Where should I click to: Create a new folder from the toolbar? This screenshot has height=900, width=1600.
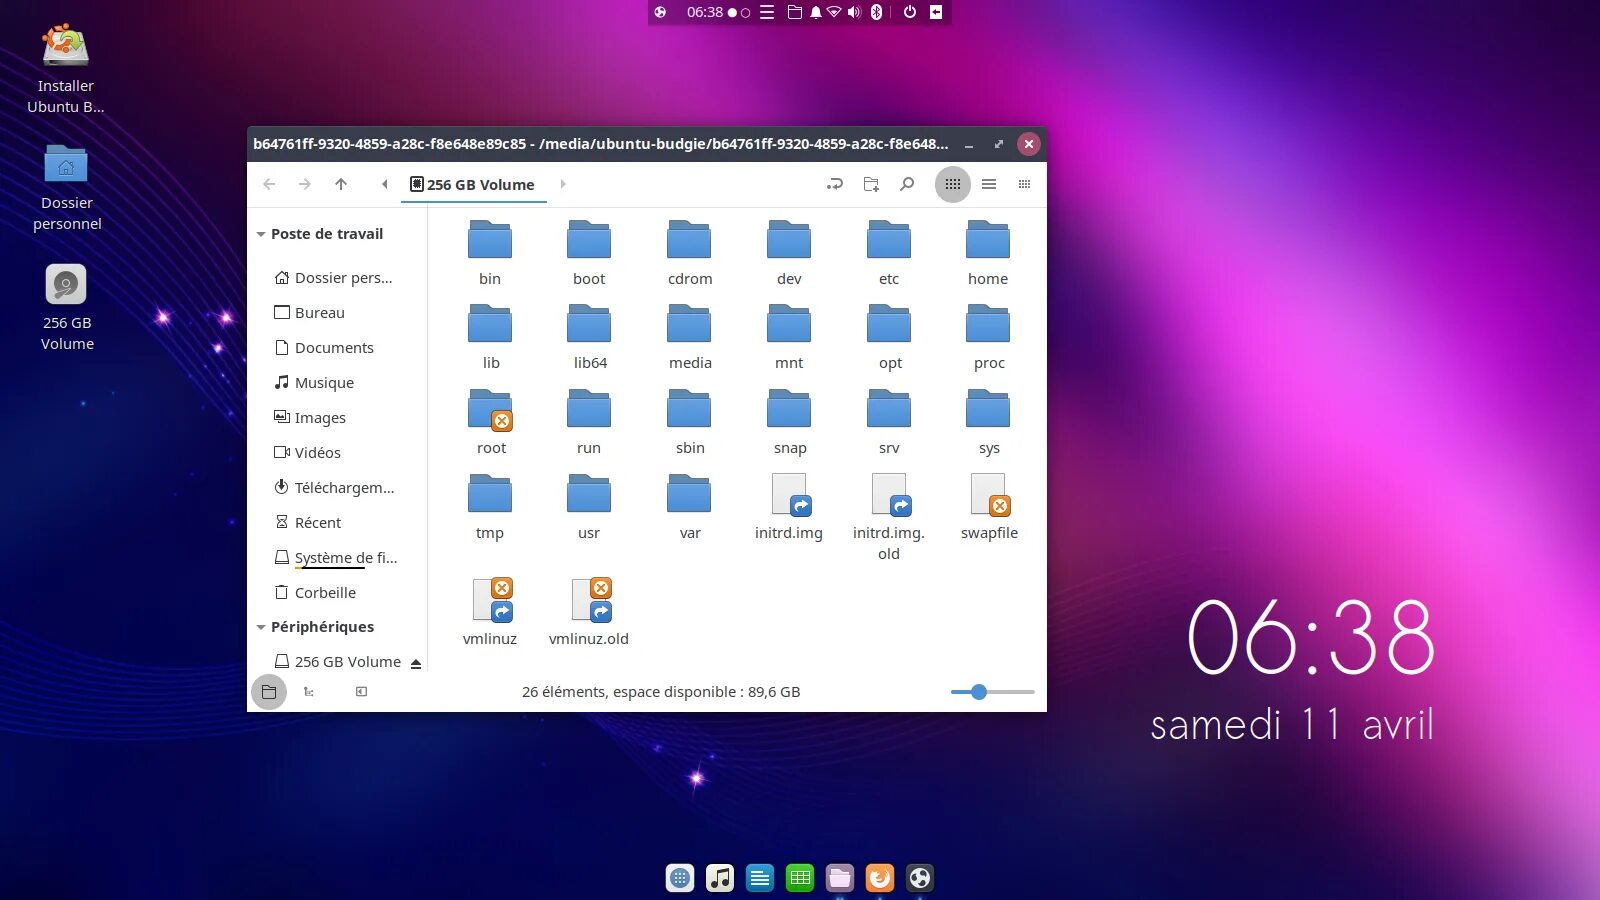pyautogui.click(x=871, y=184)
